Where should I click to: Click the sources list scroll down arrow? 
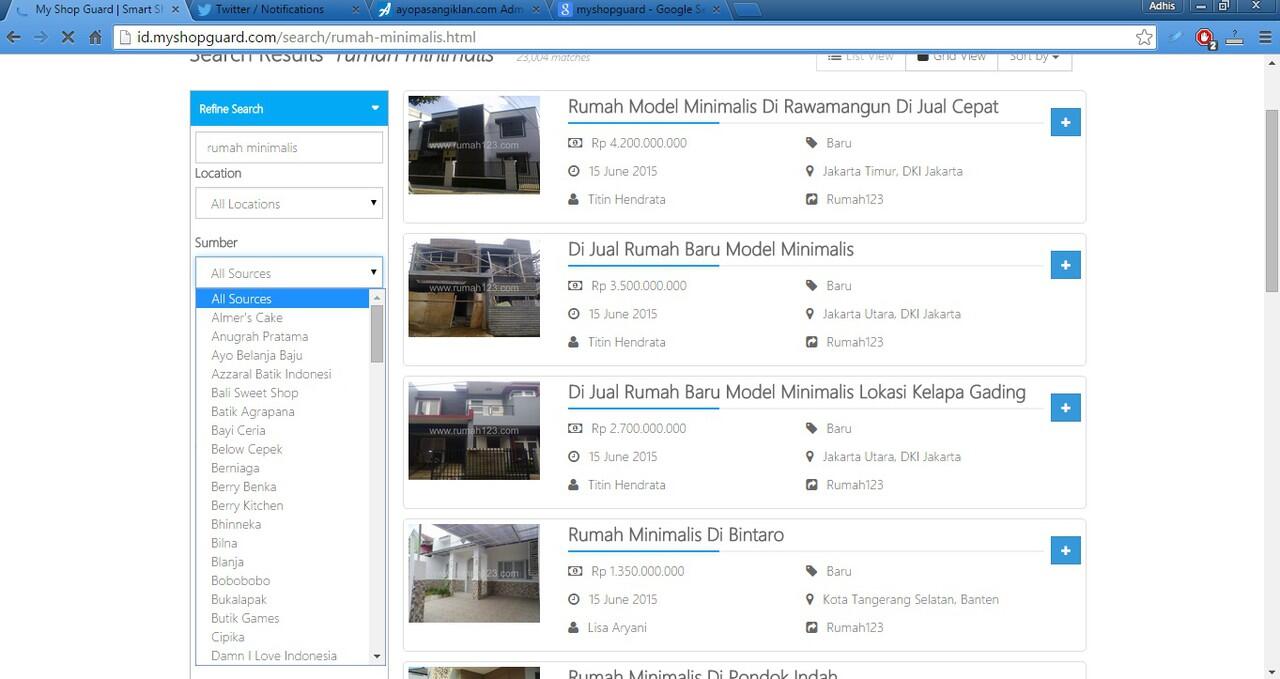pyautogui.click(x=377, y=657)
